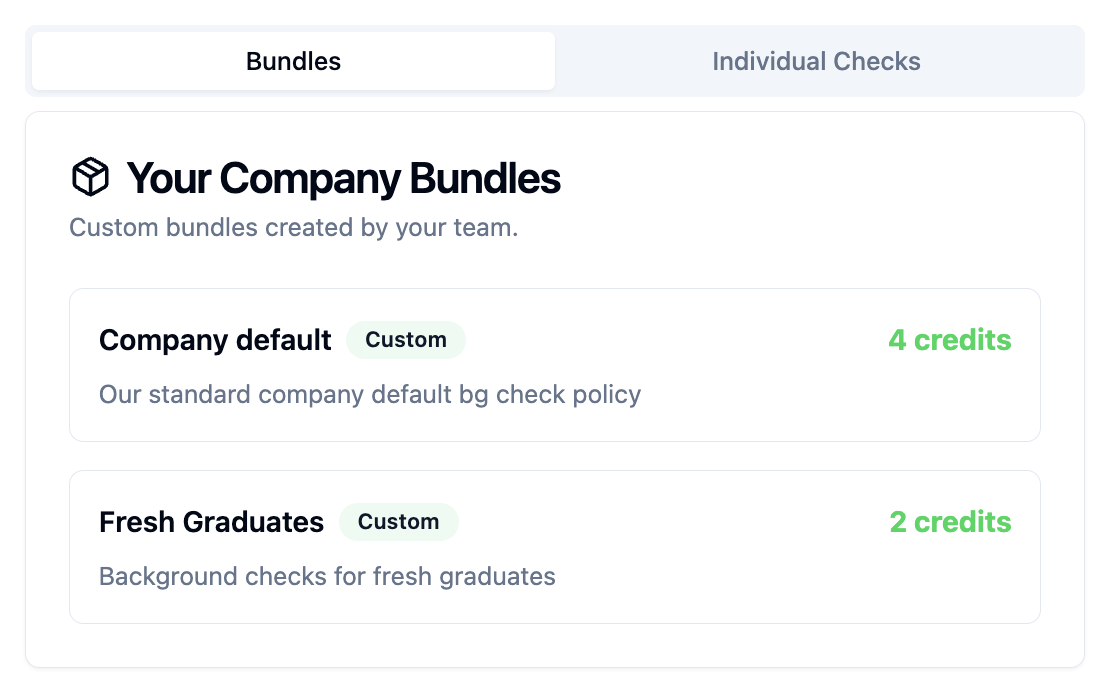Click the Fresh Graduates title

click(211, 522)
